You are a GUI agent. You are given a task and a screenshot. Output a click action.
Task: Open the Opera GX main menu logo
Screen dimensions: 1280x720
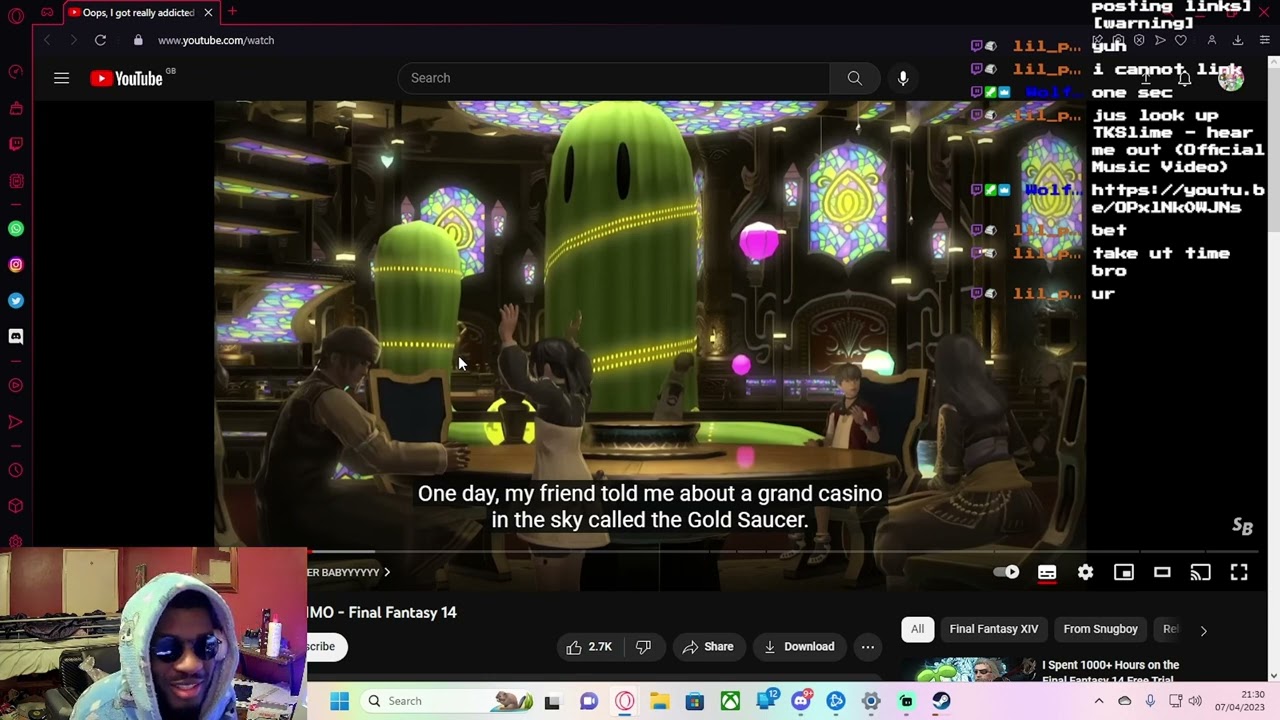[16, 16]
